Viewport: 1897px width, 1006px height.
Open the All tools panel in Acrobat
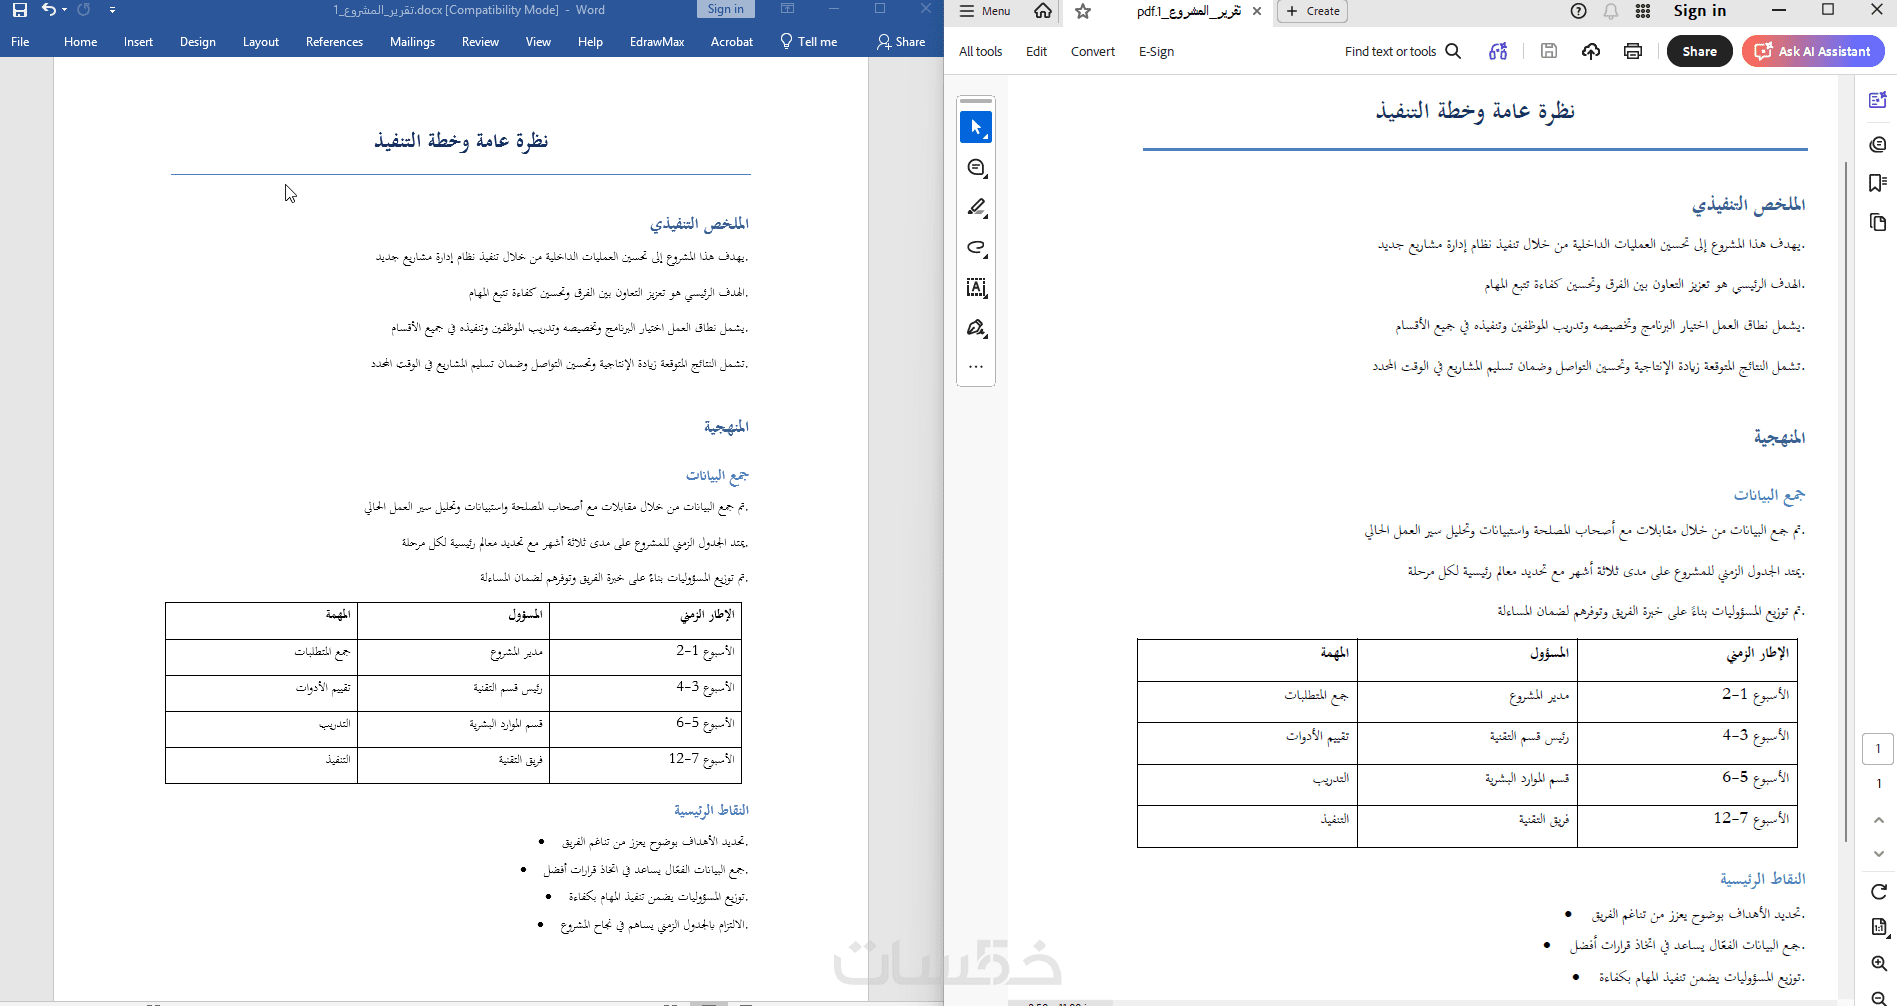(x=980, y=51)
